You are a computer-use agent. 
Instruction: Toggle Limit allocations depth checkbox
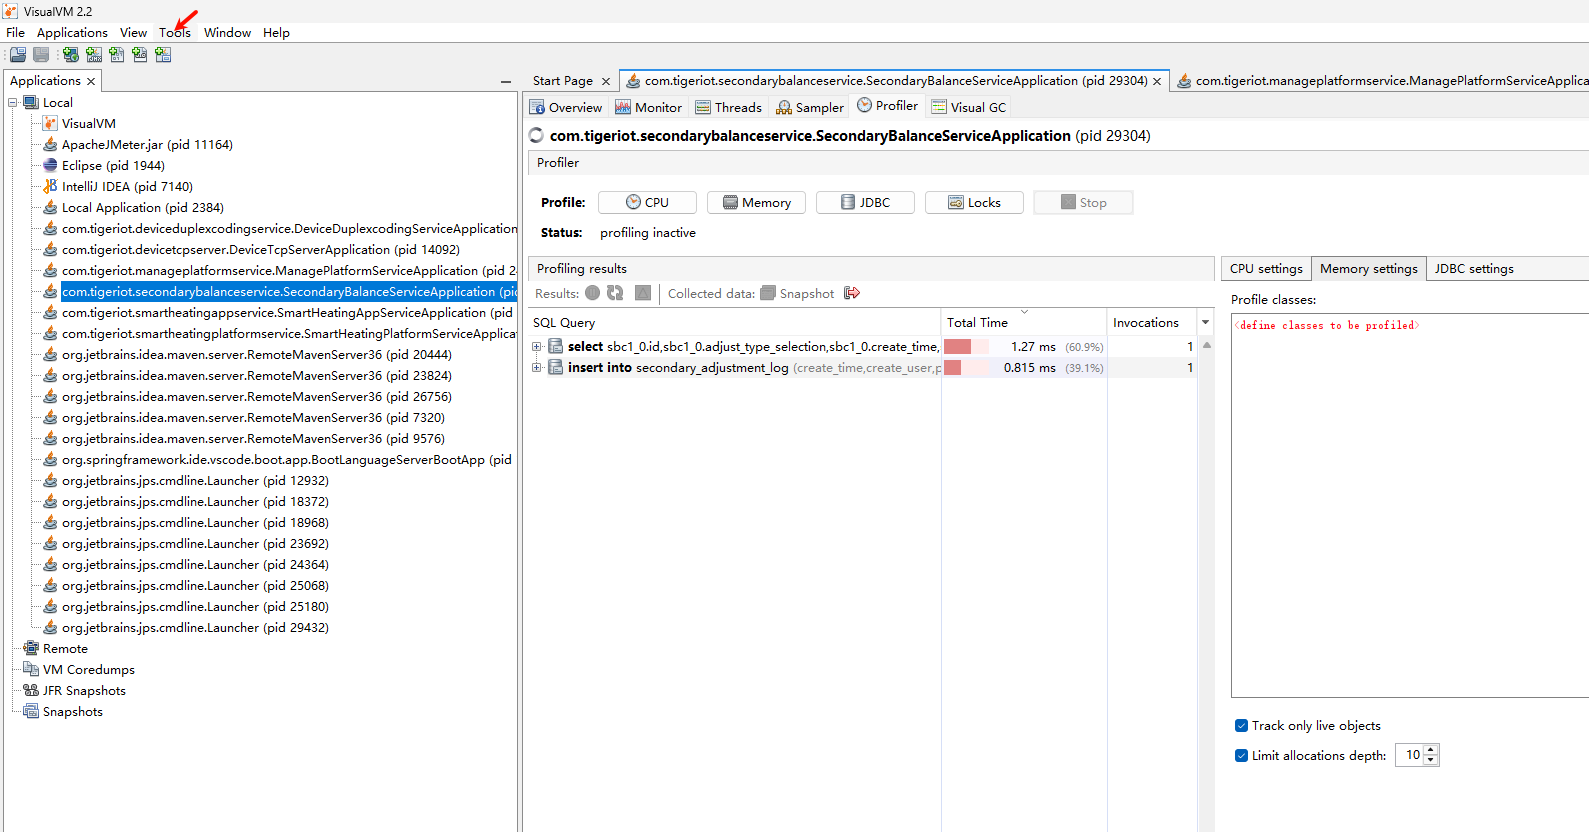1241,756
